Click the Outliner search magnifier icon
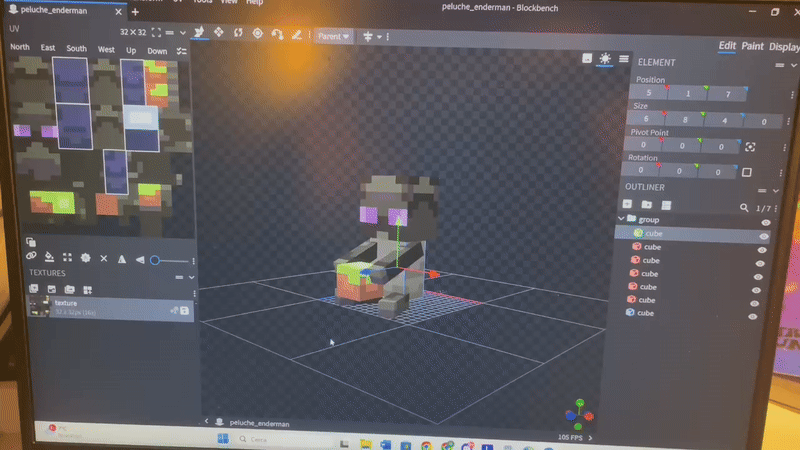Screen dimensions: 800x450 [744, 207]
